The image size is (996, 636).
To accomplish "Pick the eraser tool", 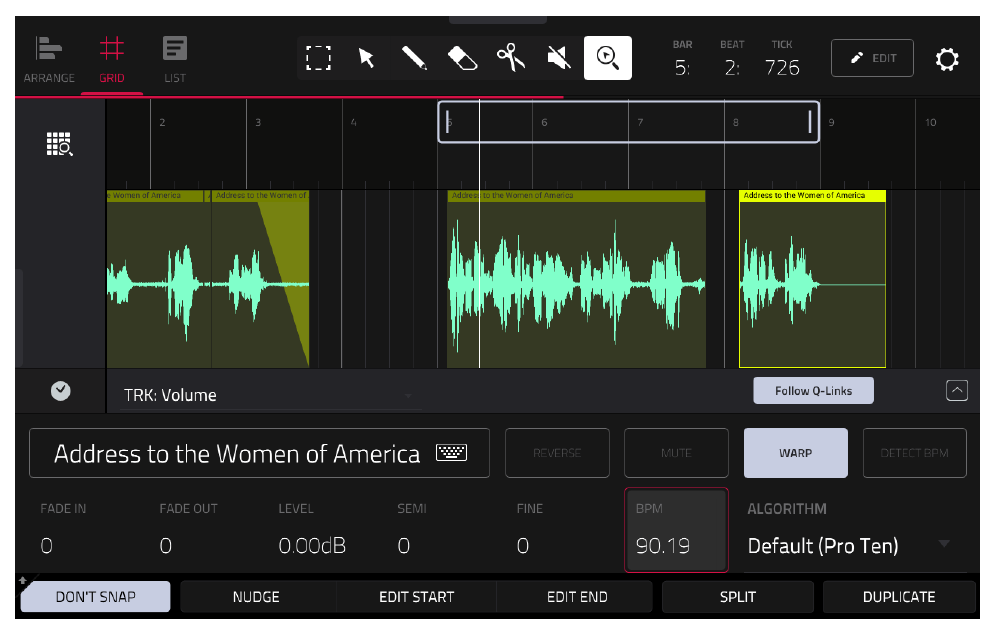I will (x=462, y=58).
